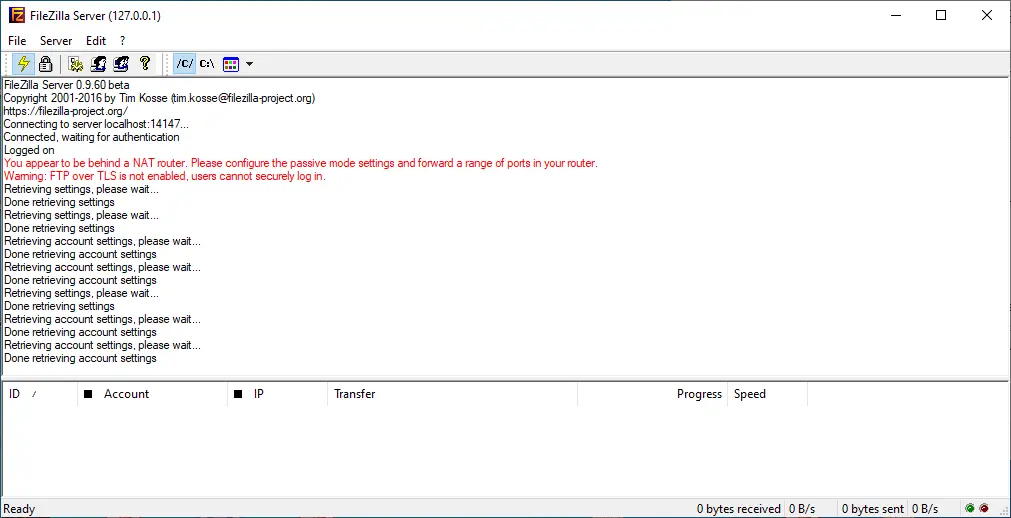Switch to /C/ path display format
This screenshot has height=518, width=1011.
tap(184, 64)
